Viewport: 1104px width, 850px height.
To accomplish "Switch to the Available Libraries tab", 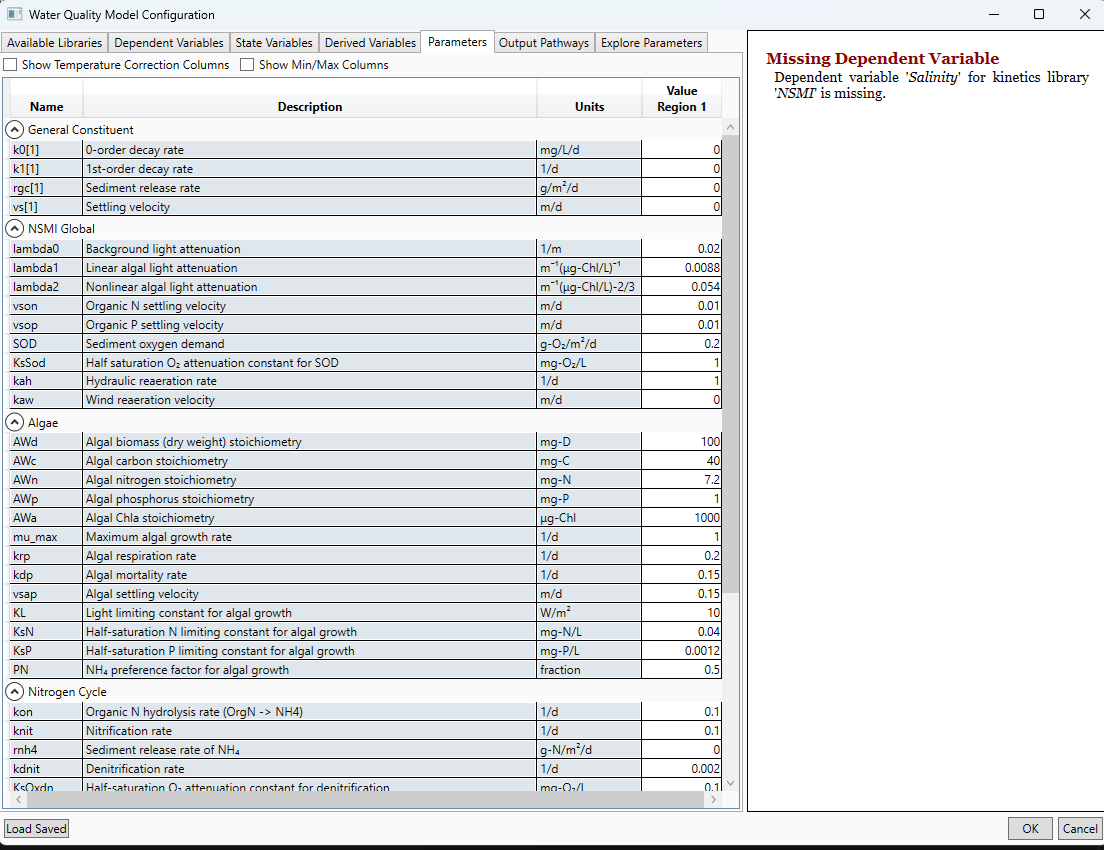I will point(54,43).
